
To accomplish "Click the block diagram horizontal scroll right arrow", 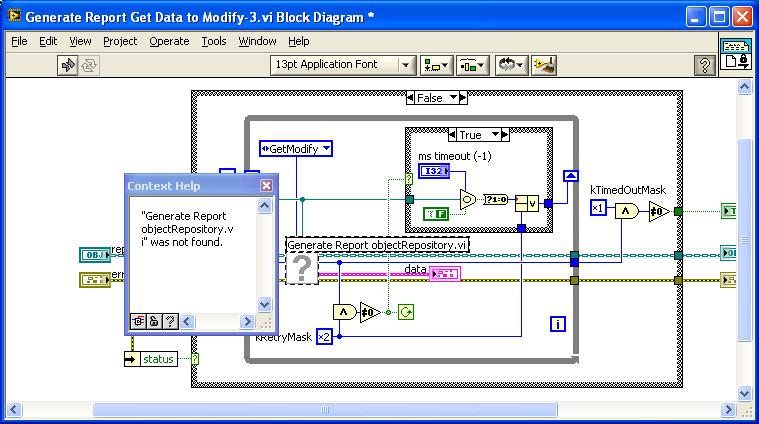I will point(728,410).
